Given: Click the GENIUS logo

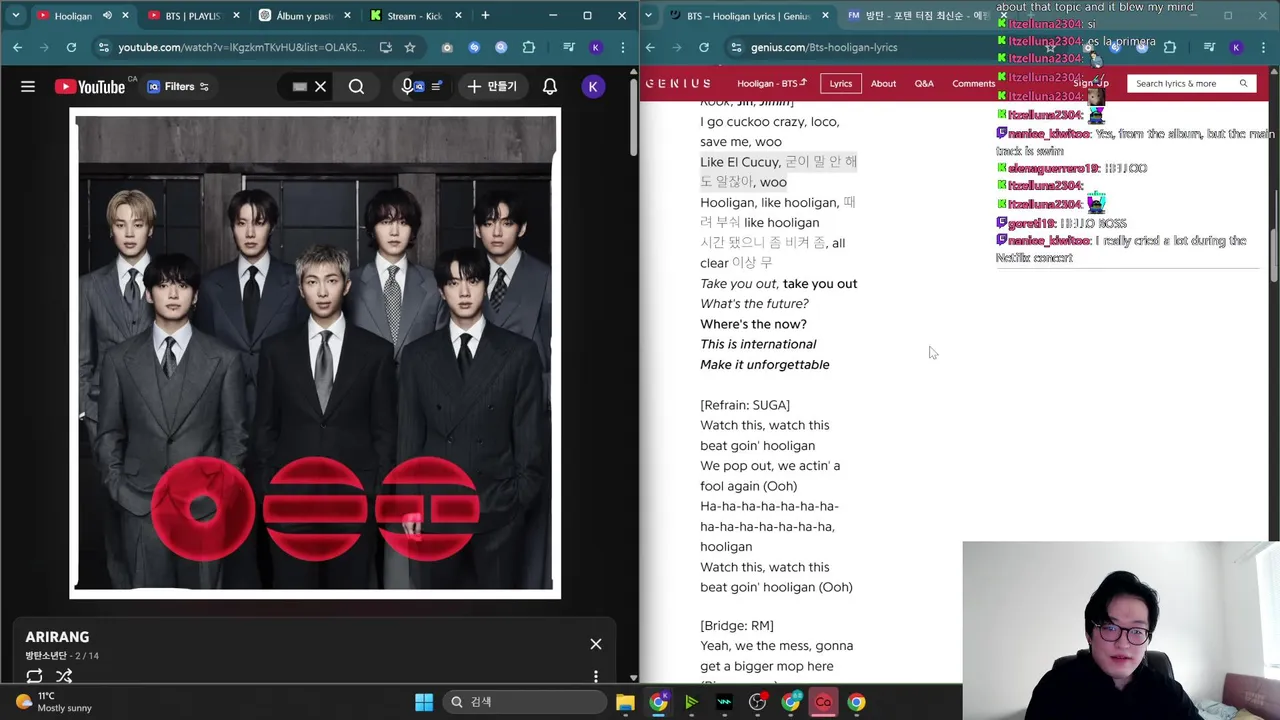Looking at the screenshot, I should (678, 83).
